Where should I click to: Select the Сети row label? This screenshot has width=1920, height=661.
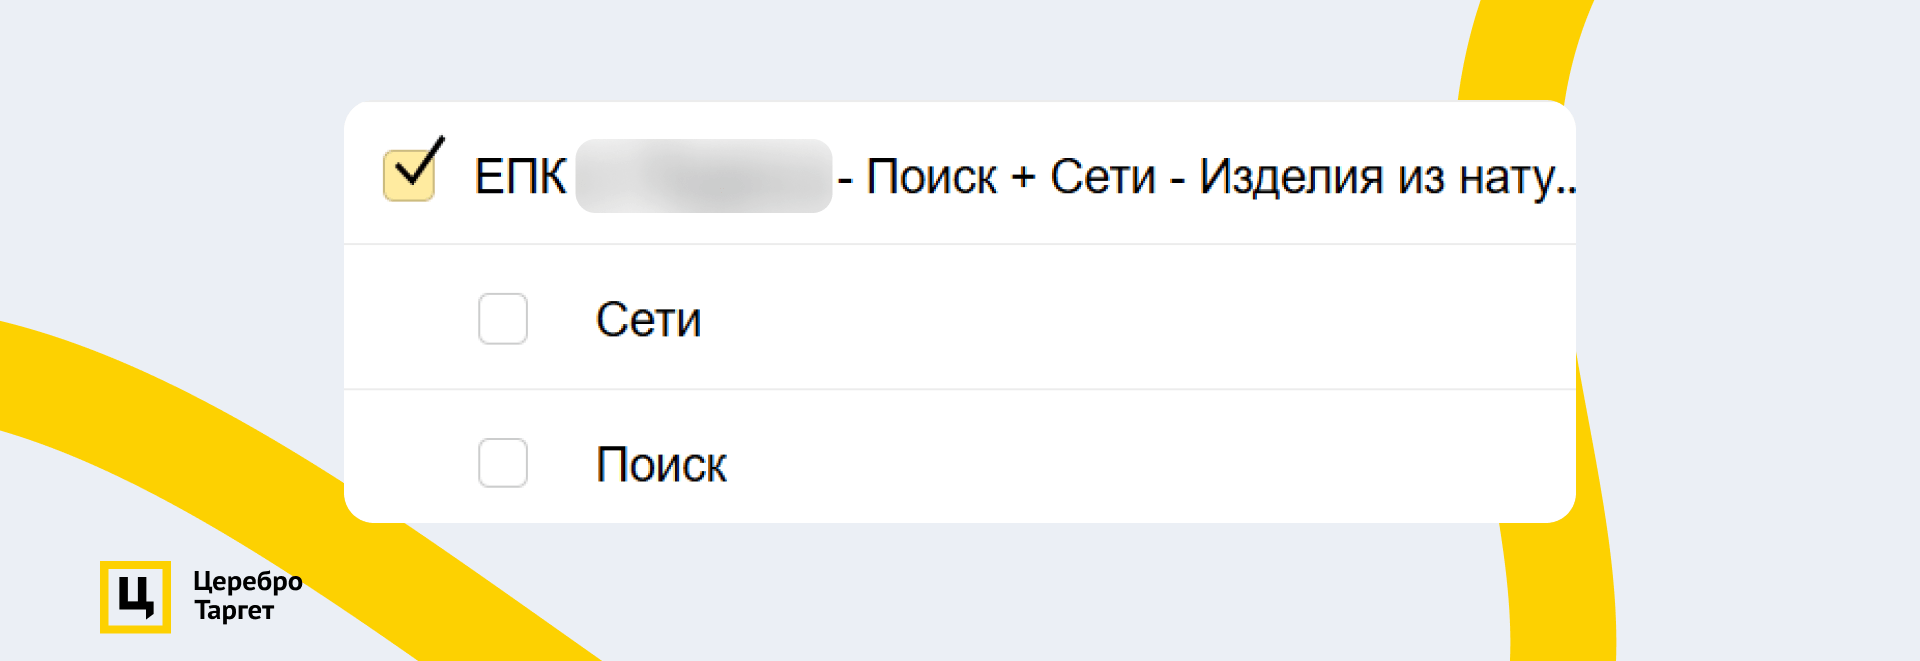click(648, 320)
